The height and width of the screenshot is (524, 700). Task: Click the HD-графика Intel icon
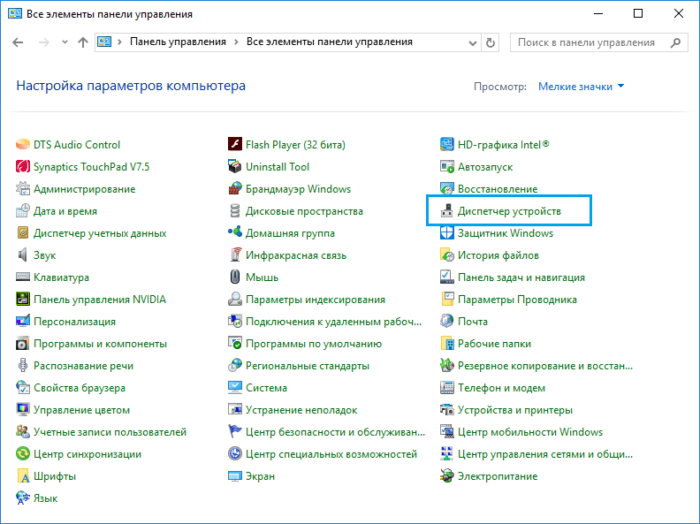click(x=447, y=145)
